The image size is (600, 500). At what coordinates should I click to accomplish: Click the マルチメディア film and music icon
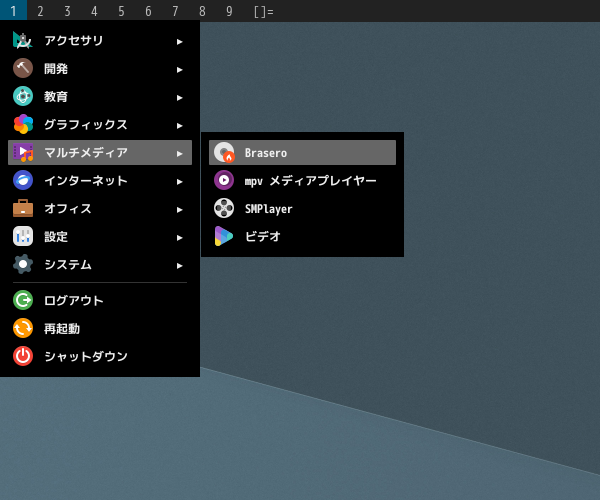(x=23, y=152)
